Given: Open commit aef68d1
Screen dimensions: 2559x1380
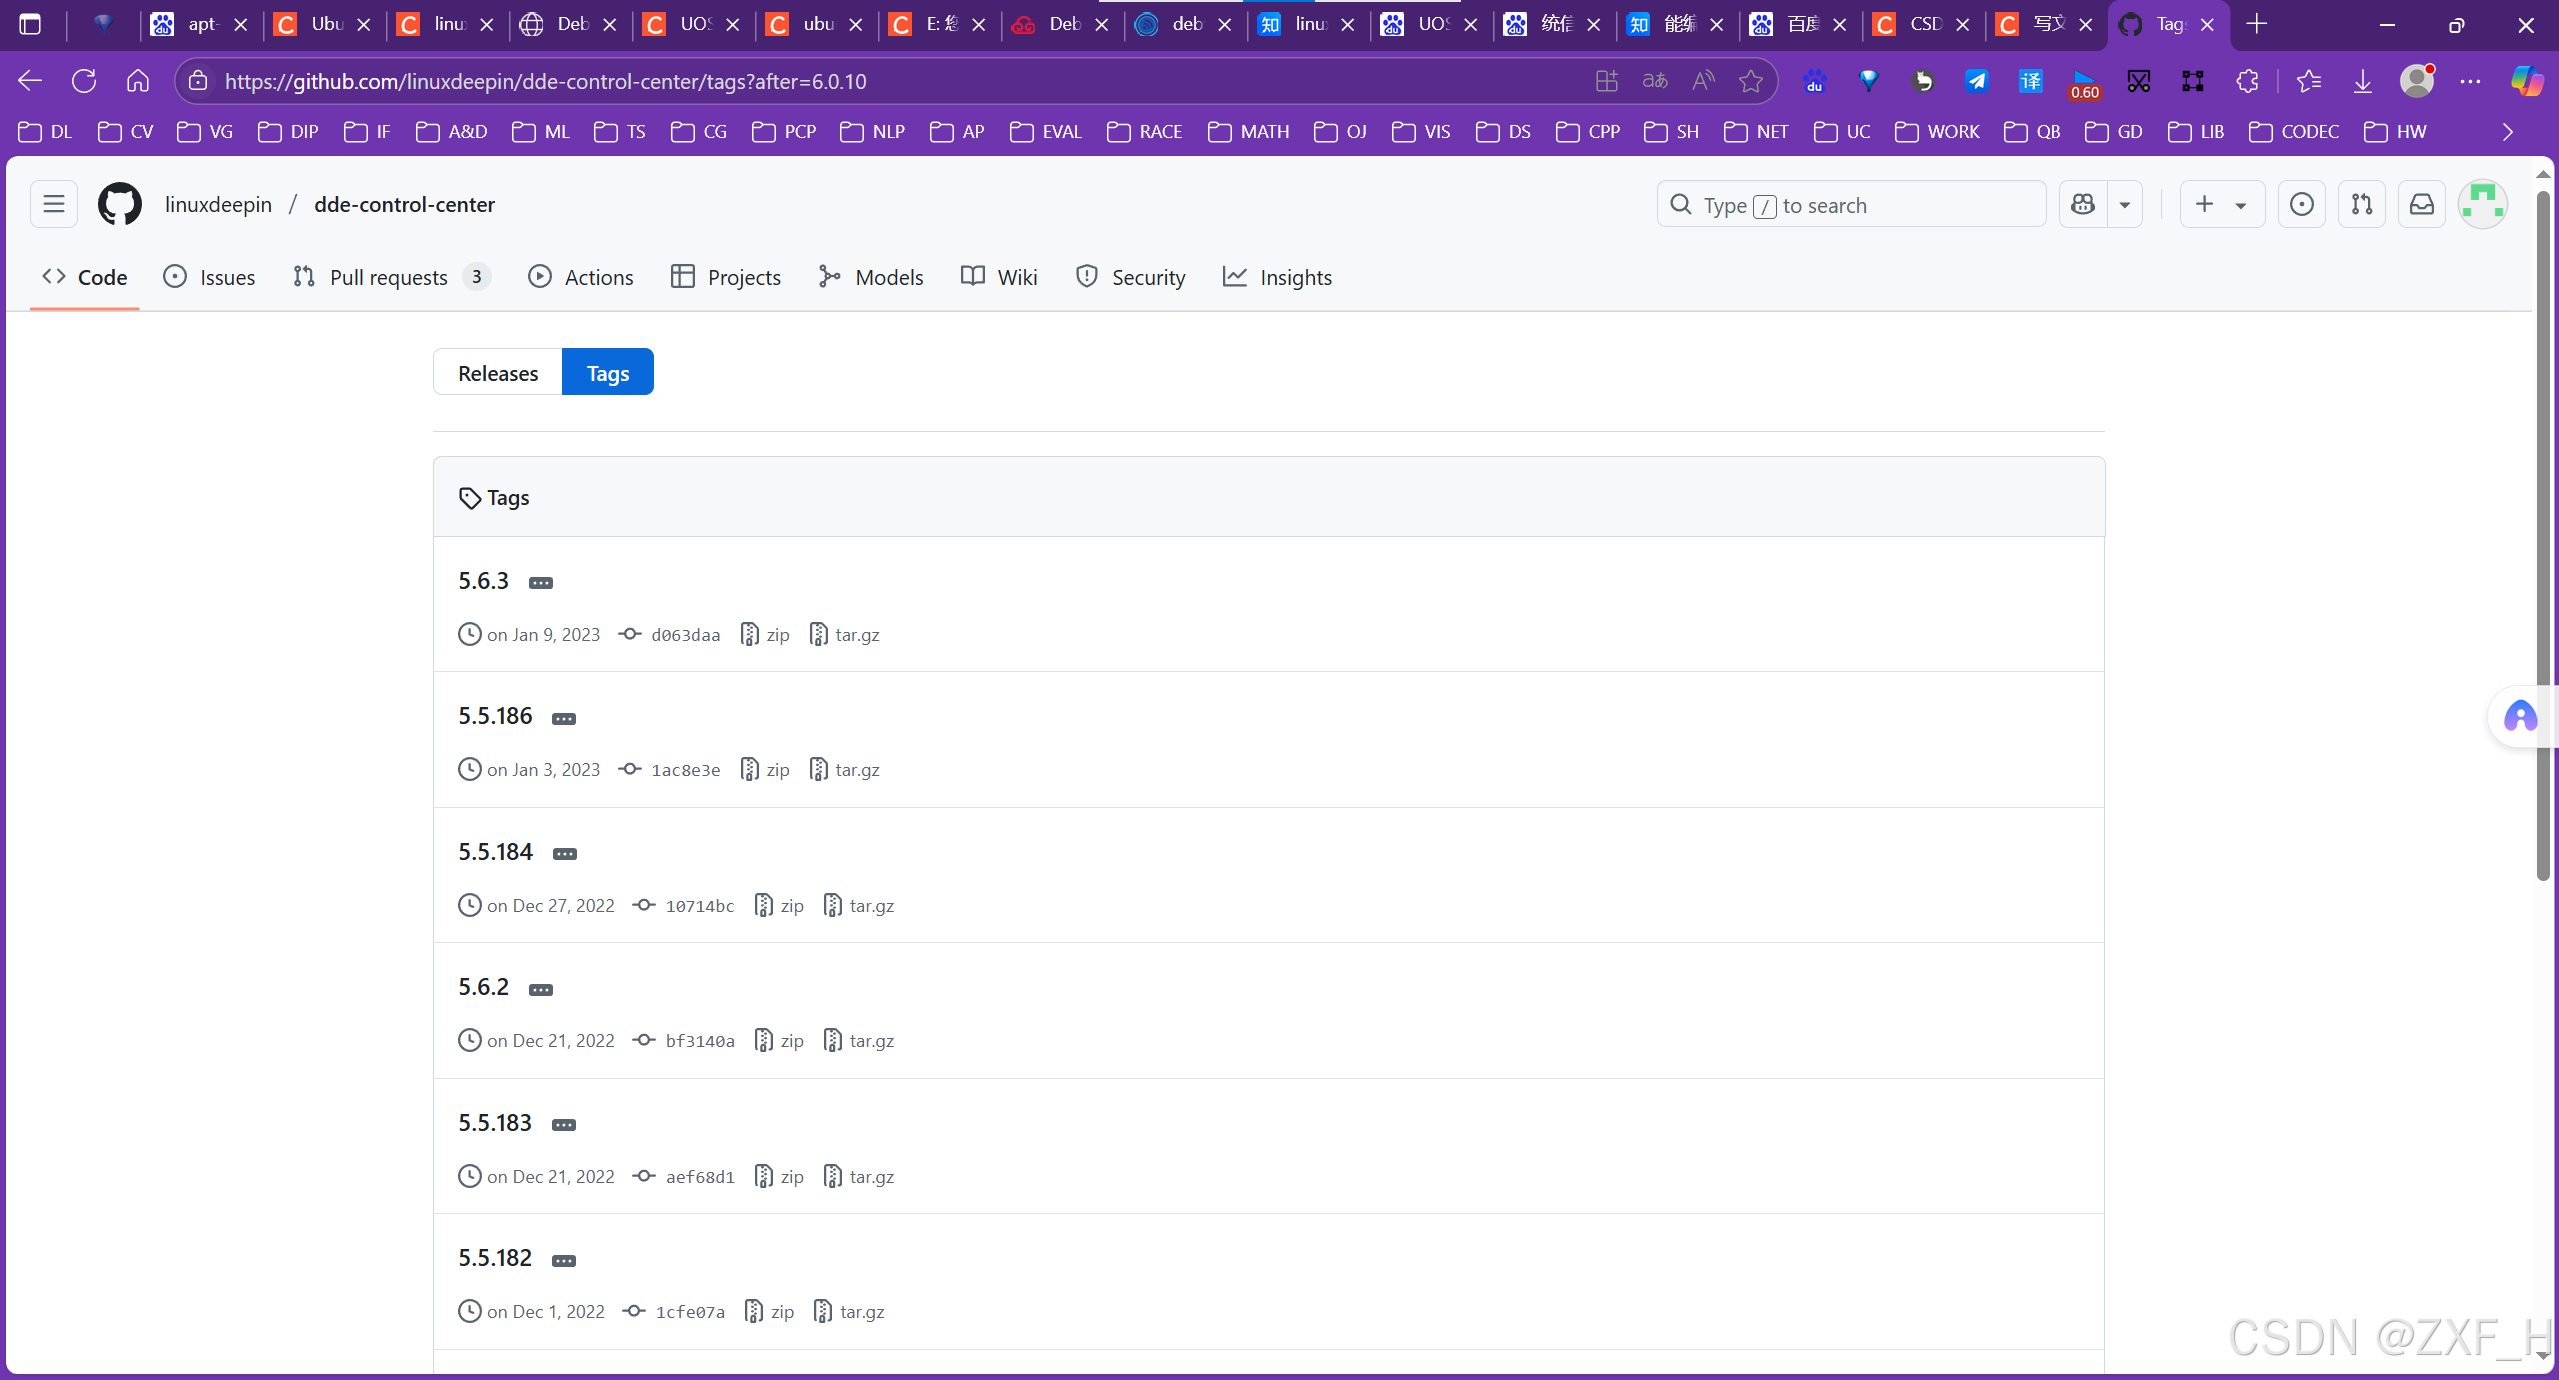Looking at the screenshot, I should 685,1177.
